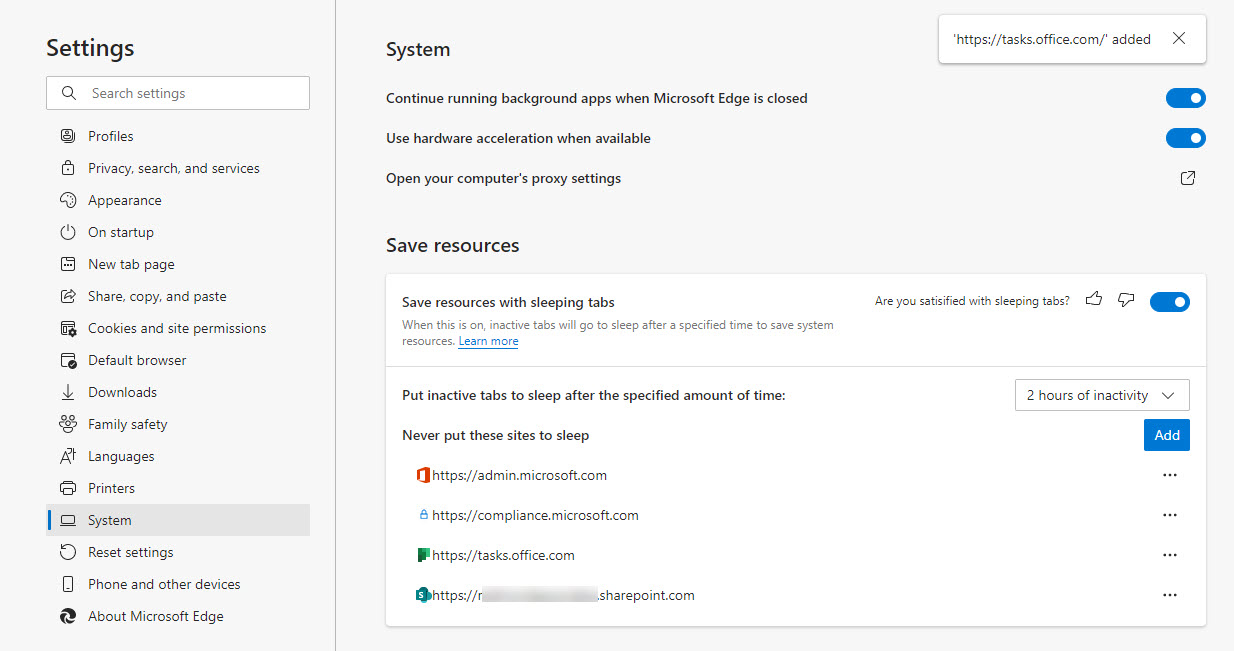Click the Printers icon
1234x651 pixels.
68,488
